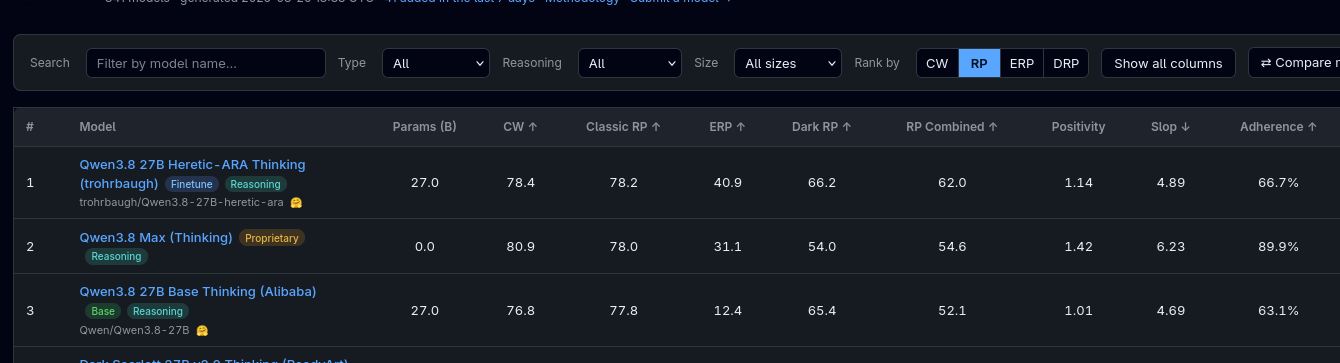Expand the Size filter dropdown
The height and width of the screenshot is (363, 1340).
(x=788, y=63)
